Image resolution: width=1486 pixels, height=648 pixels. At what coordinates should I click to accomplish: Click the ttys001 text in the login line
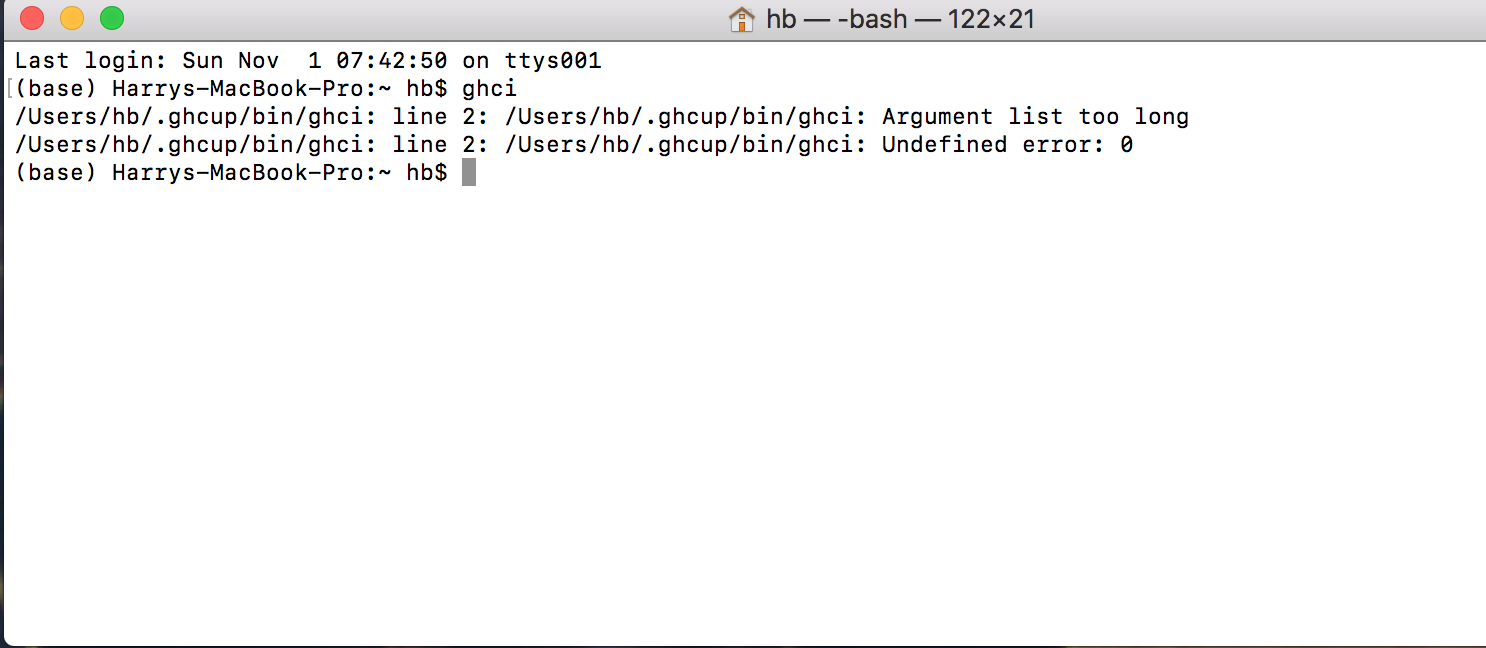pos(557,60)
